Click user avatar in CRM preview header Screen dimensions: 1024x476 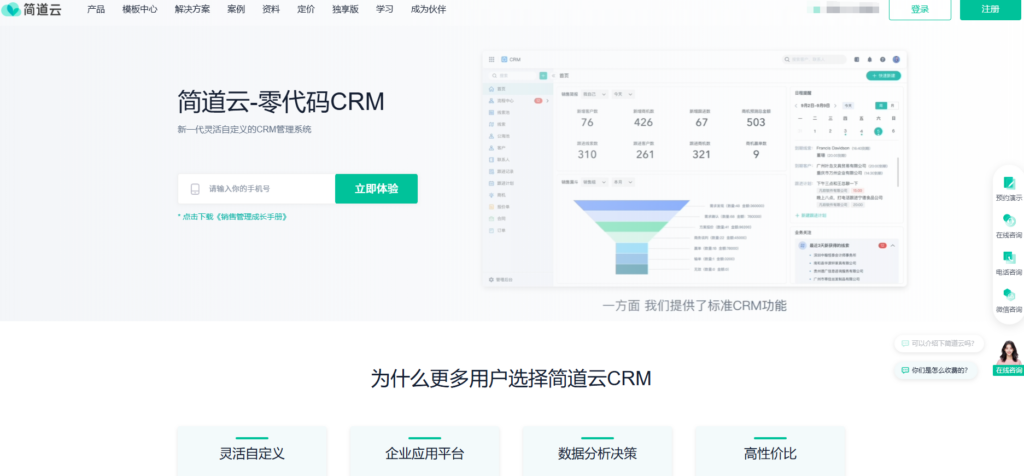click(x=896, y=59)
